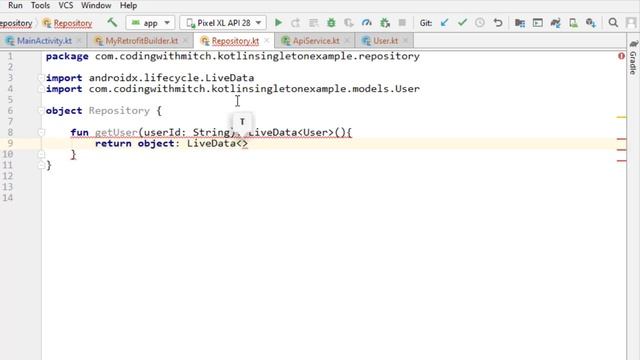The width and height of the screenshot is (640, 360).
Task: Click the user avatar icon in toolbar
Action: tap(631, 23)
